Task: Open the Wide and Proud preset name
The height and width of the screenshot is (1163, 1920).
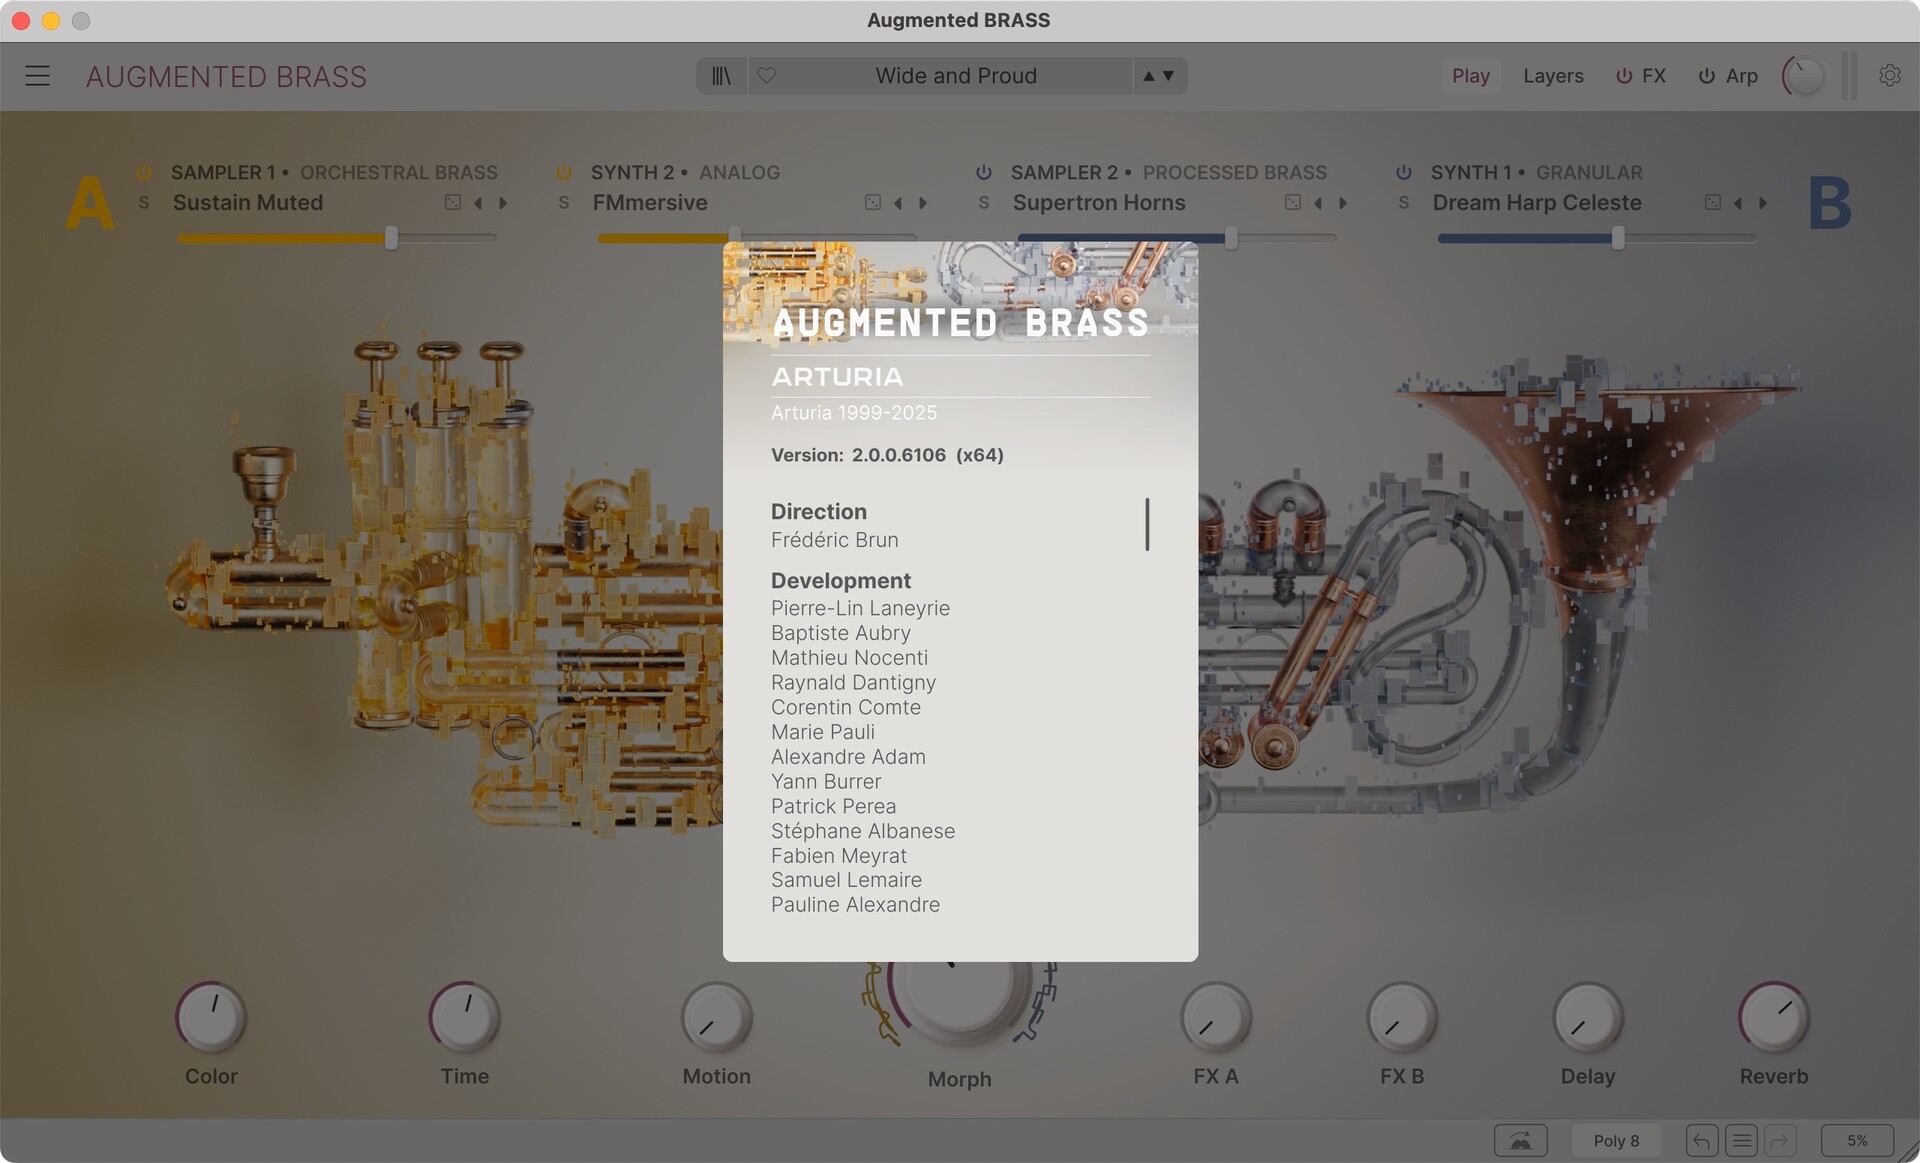Action: point(956,76)
